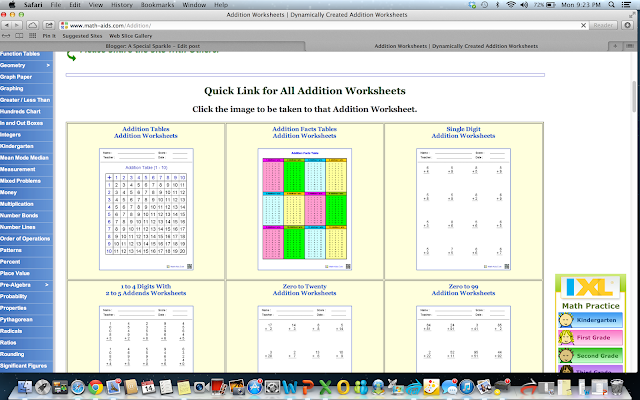Click the page vertical scrollbar

[x=635, y=96]
